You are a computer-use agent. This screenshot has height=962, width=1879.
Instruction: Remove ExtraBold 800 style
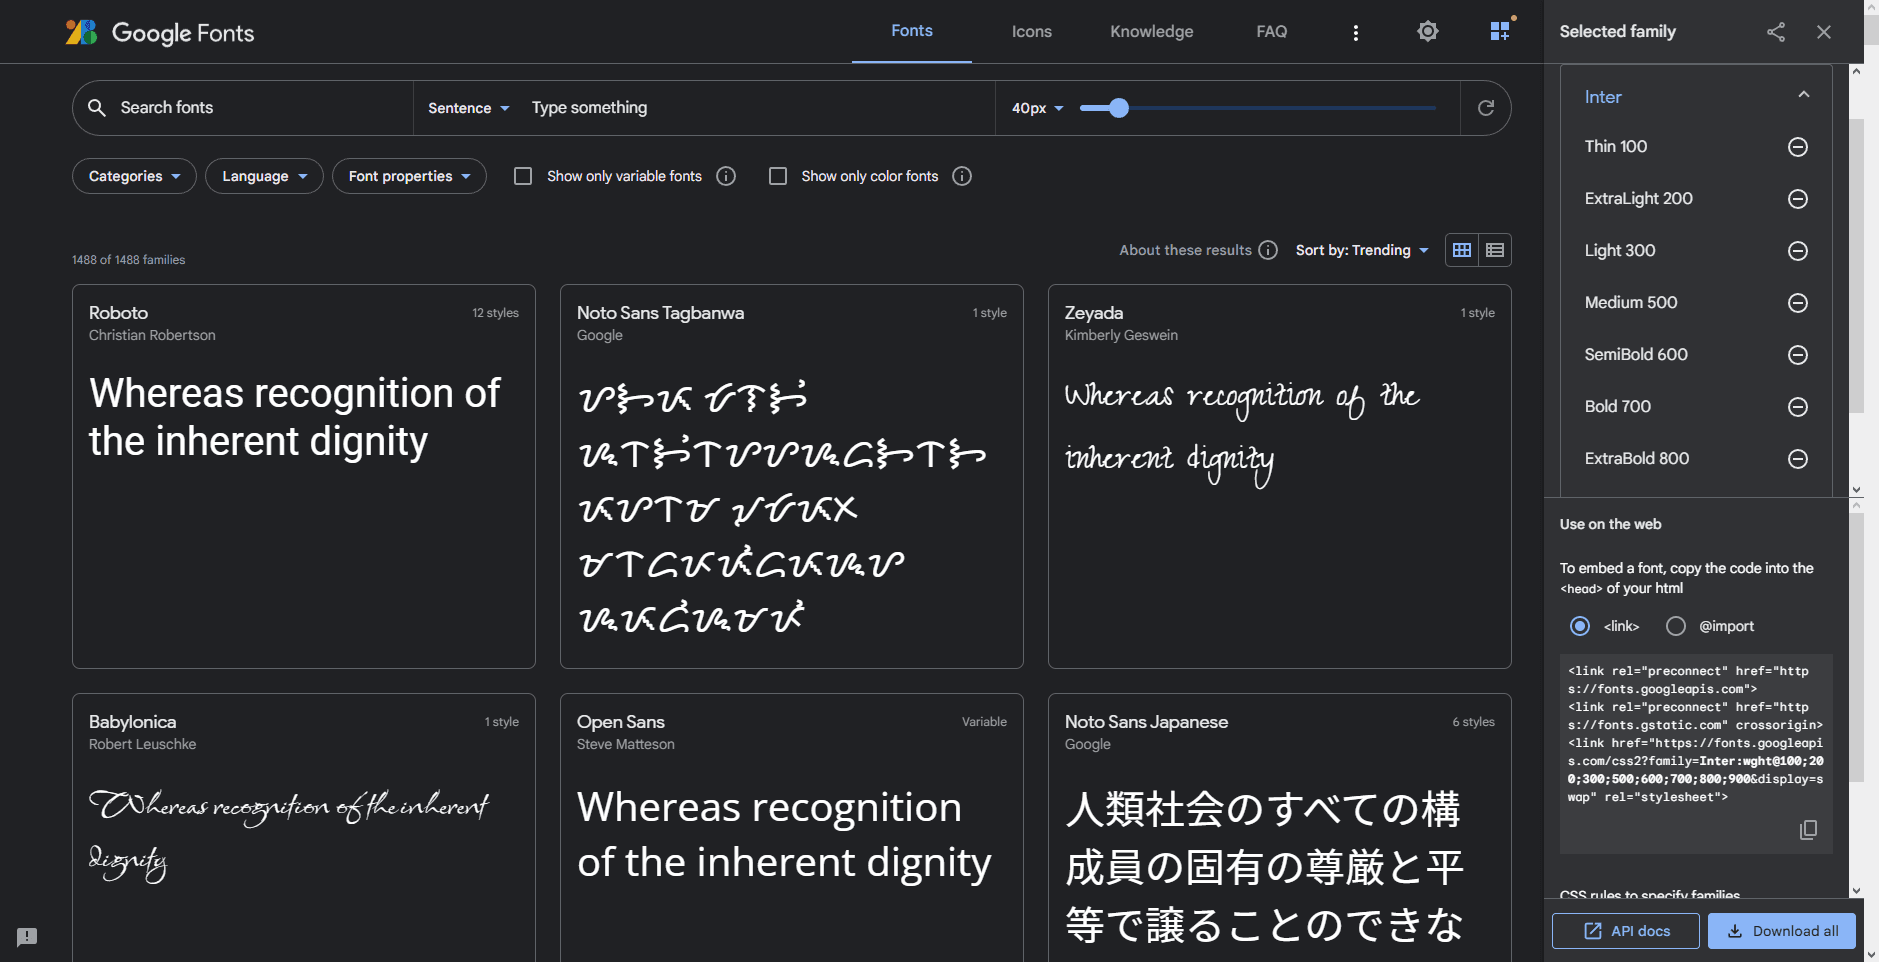(1797, 459)
